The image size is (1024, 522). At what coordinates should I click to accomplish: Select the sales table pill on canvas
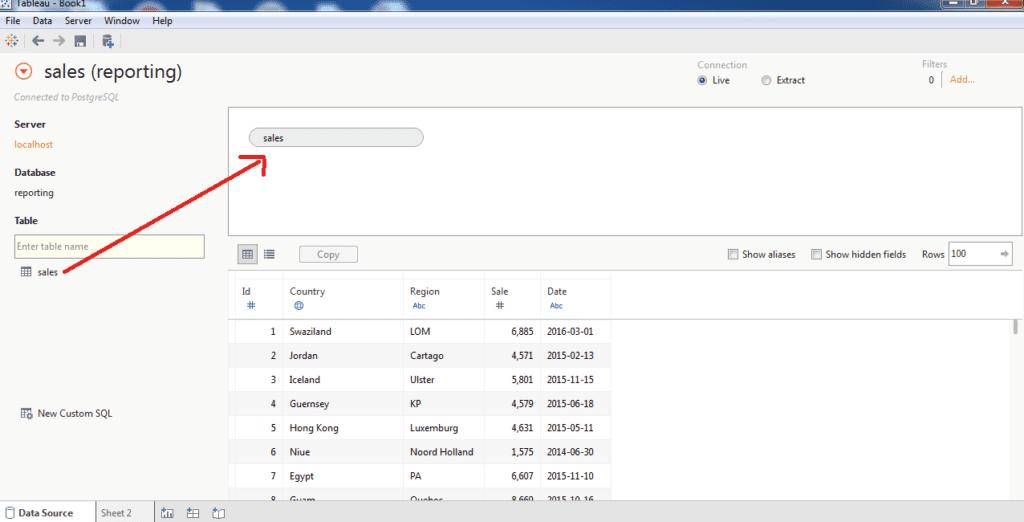point(336,137)
